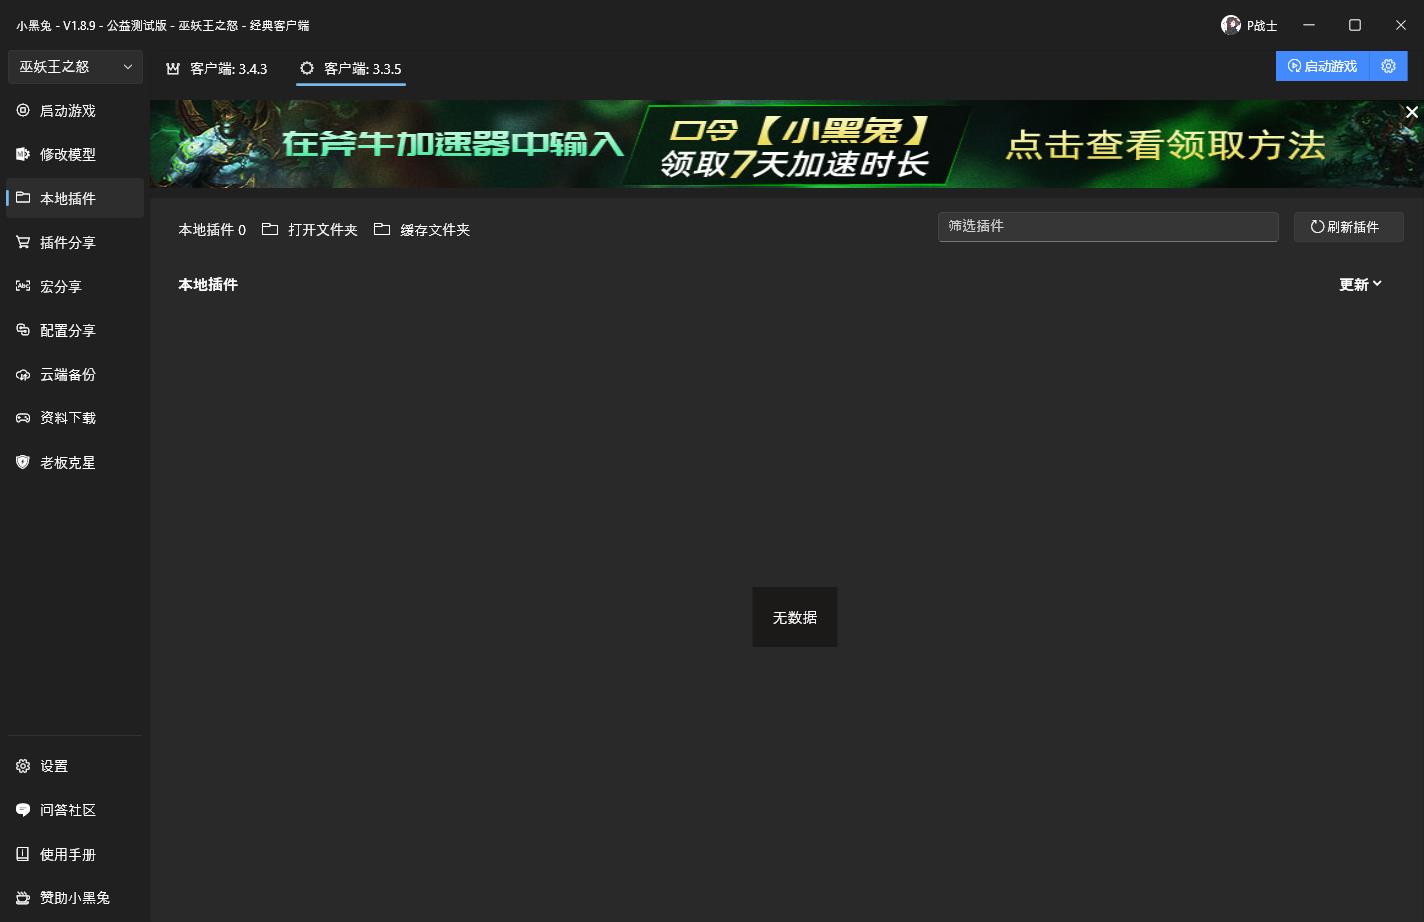Click the 刷新插件 refresh button
This screenshot has height=922, width=1424.
1348,227
